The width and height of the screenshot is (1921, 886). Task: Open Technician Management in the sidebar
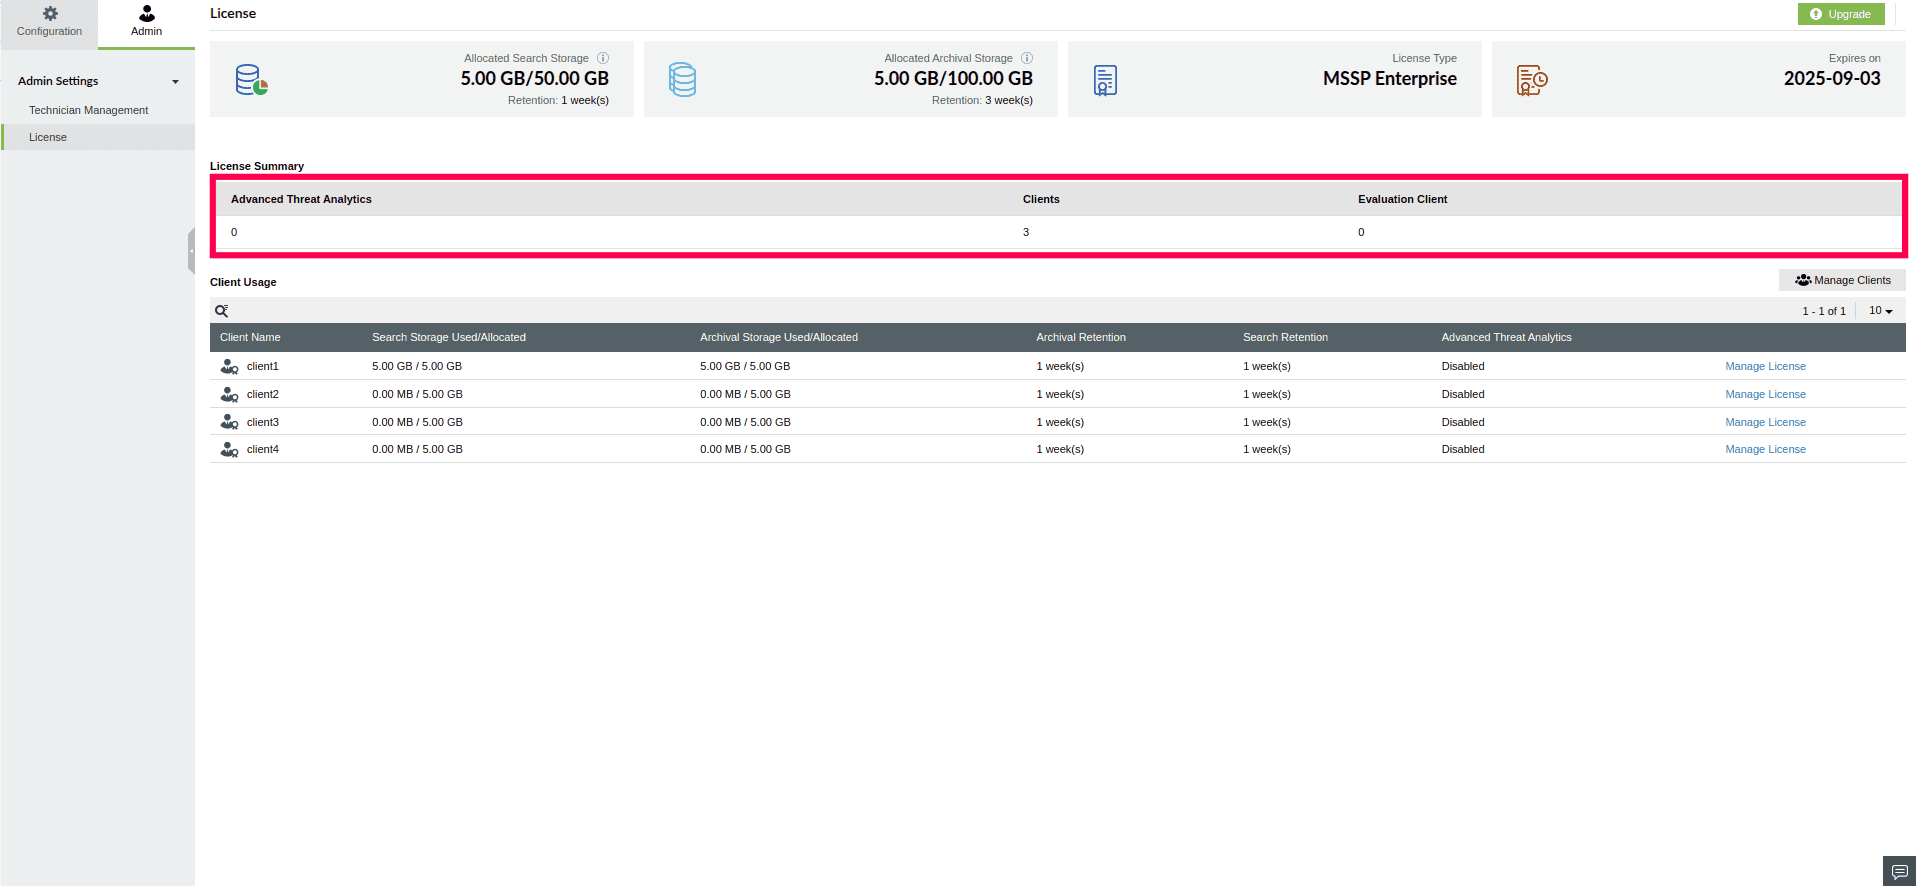[x=88, y=110]
